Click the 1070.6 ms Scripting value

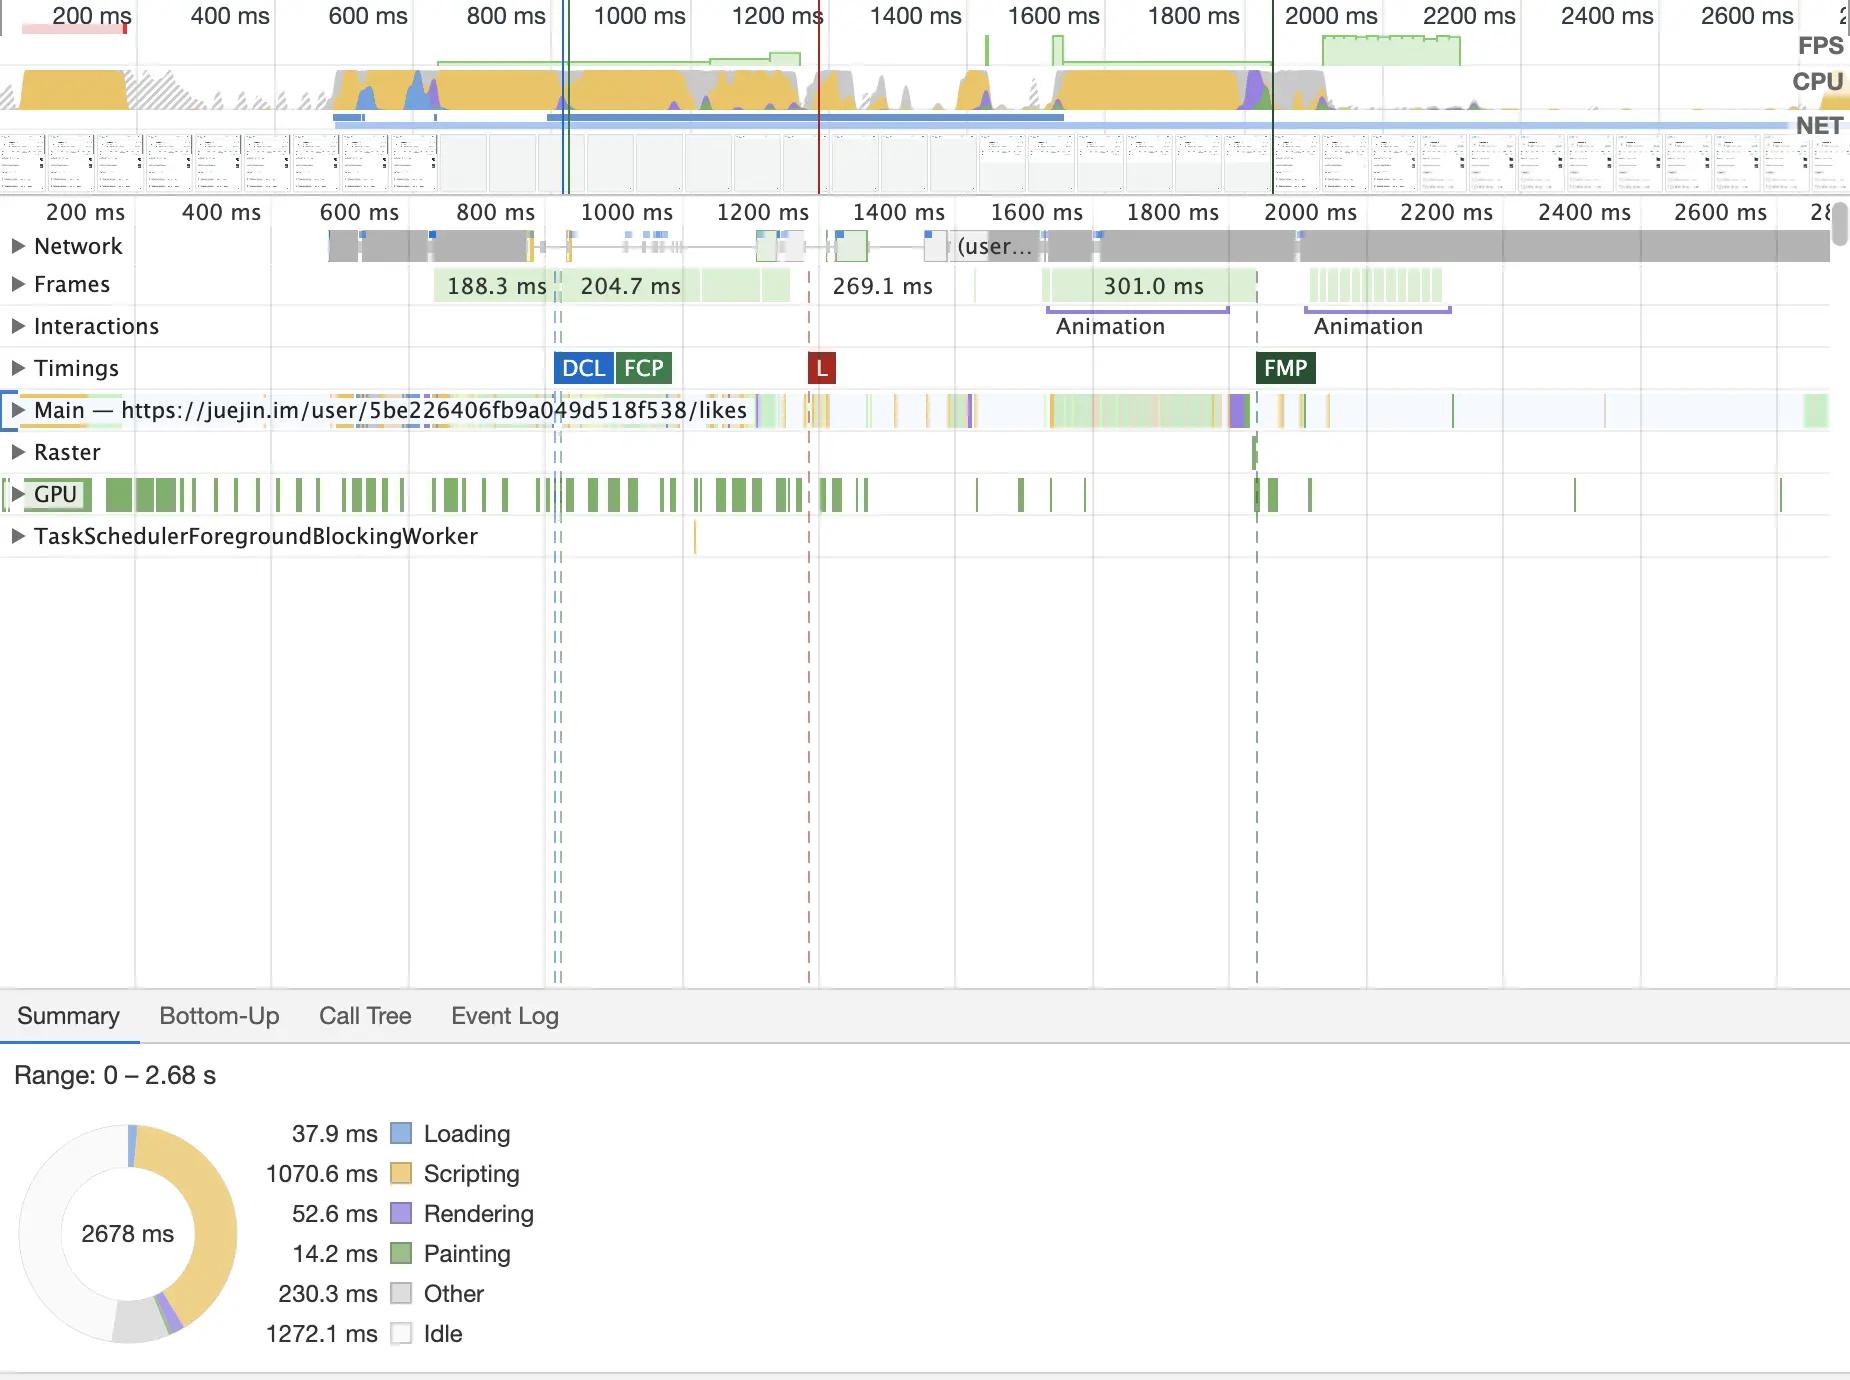coord(322,1173)
